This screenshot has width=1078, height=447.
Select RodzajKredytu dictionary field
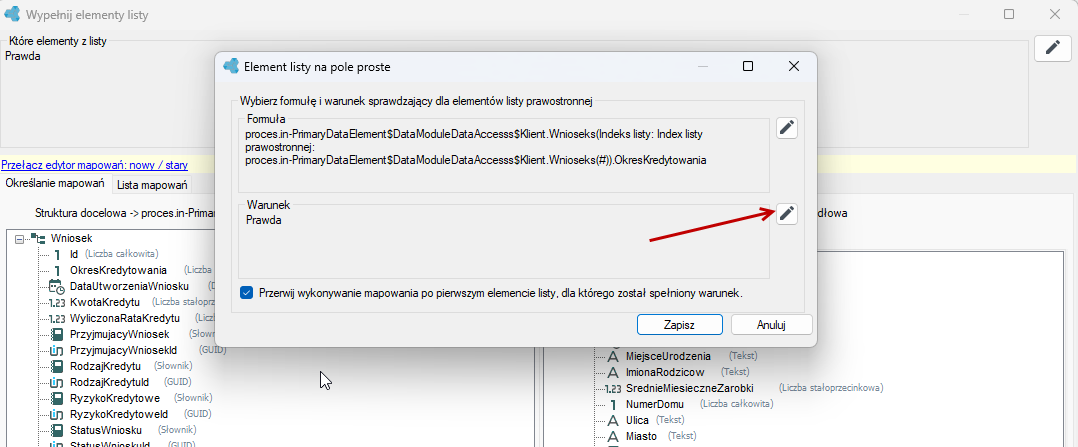click(x=105, y=366)
